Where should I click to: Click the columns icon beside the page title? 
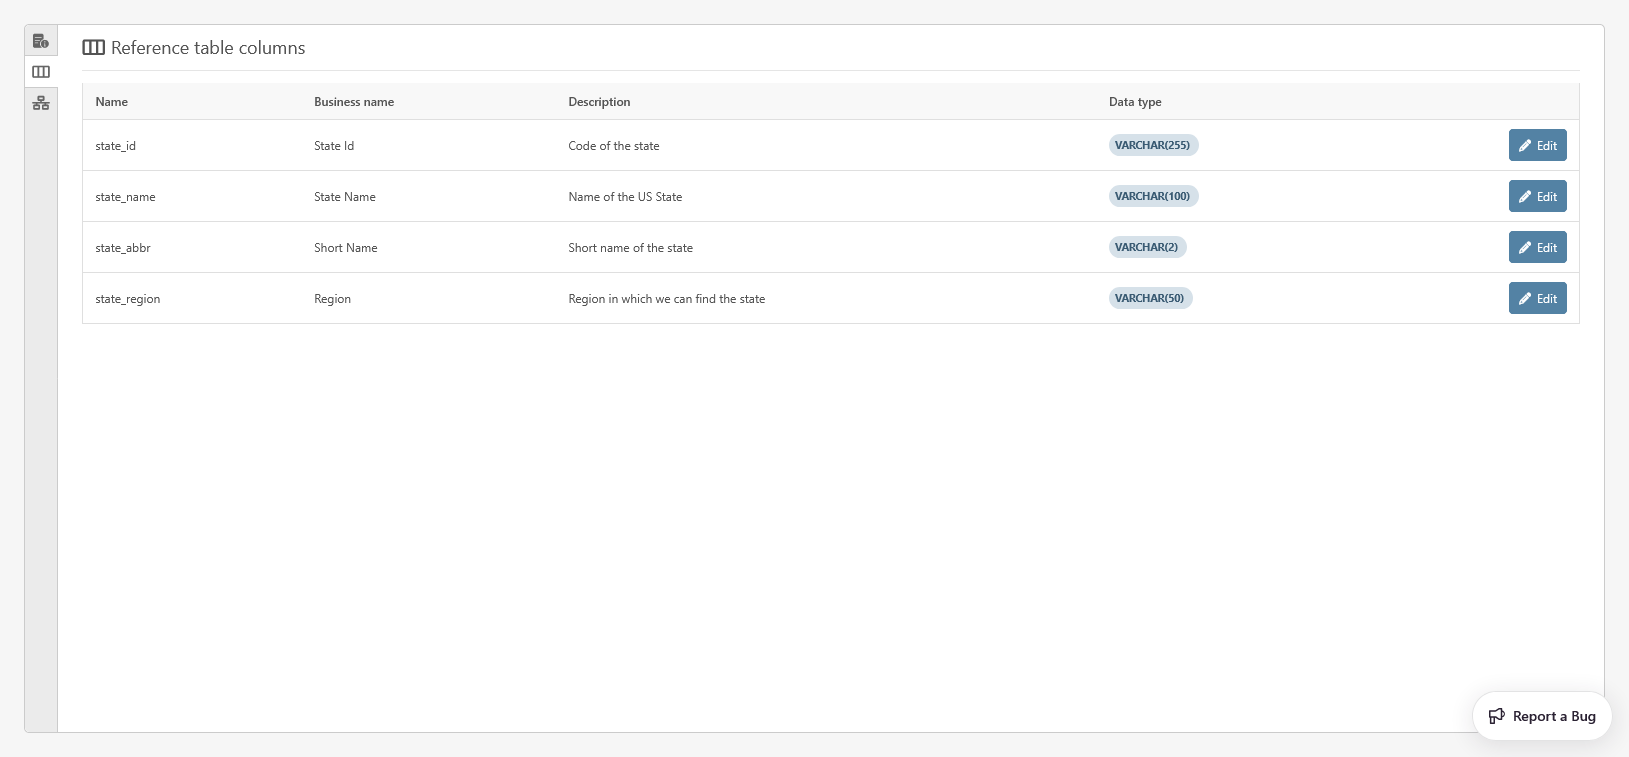click(x=93, y=48)
